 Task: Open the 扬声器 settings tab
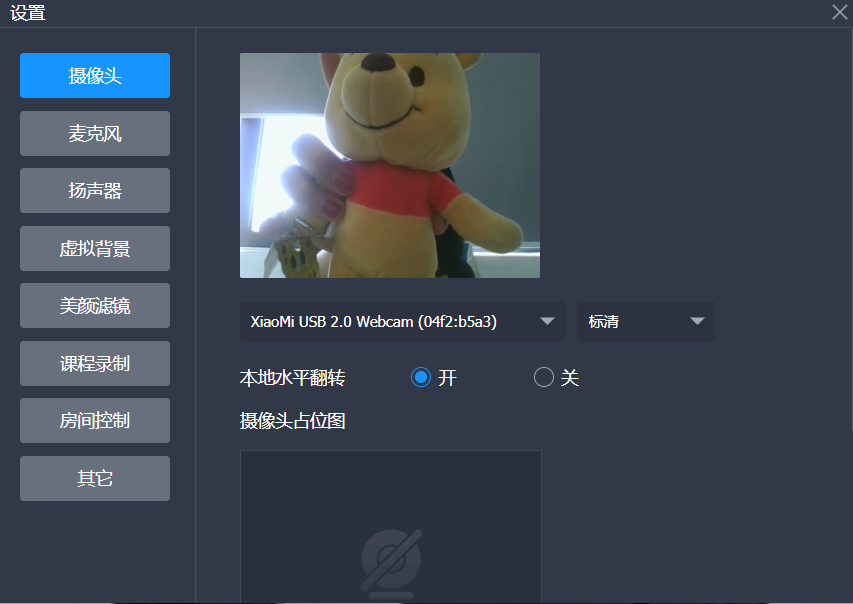pyautogui.click(x=95, y=190)
